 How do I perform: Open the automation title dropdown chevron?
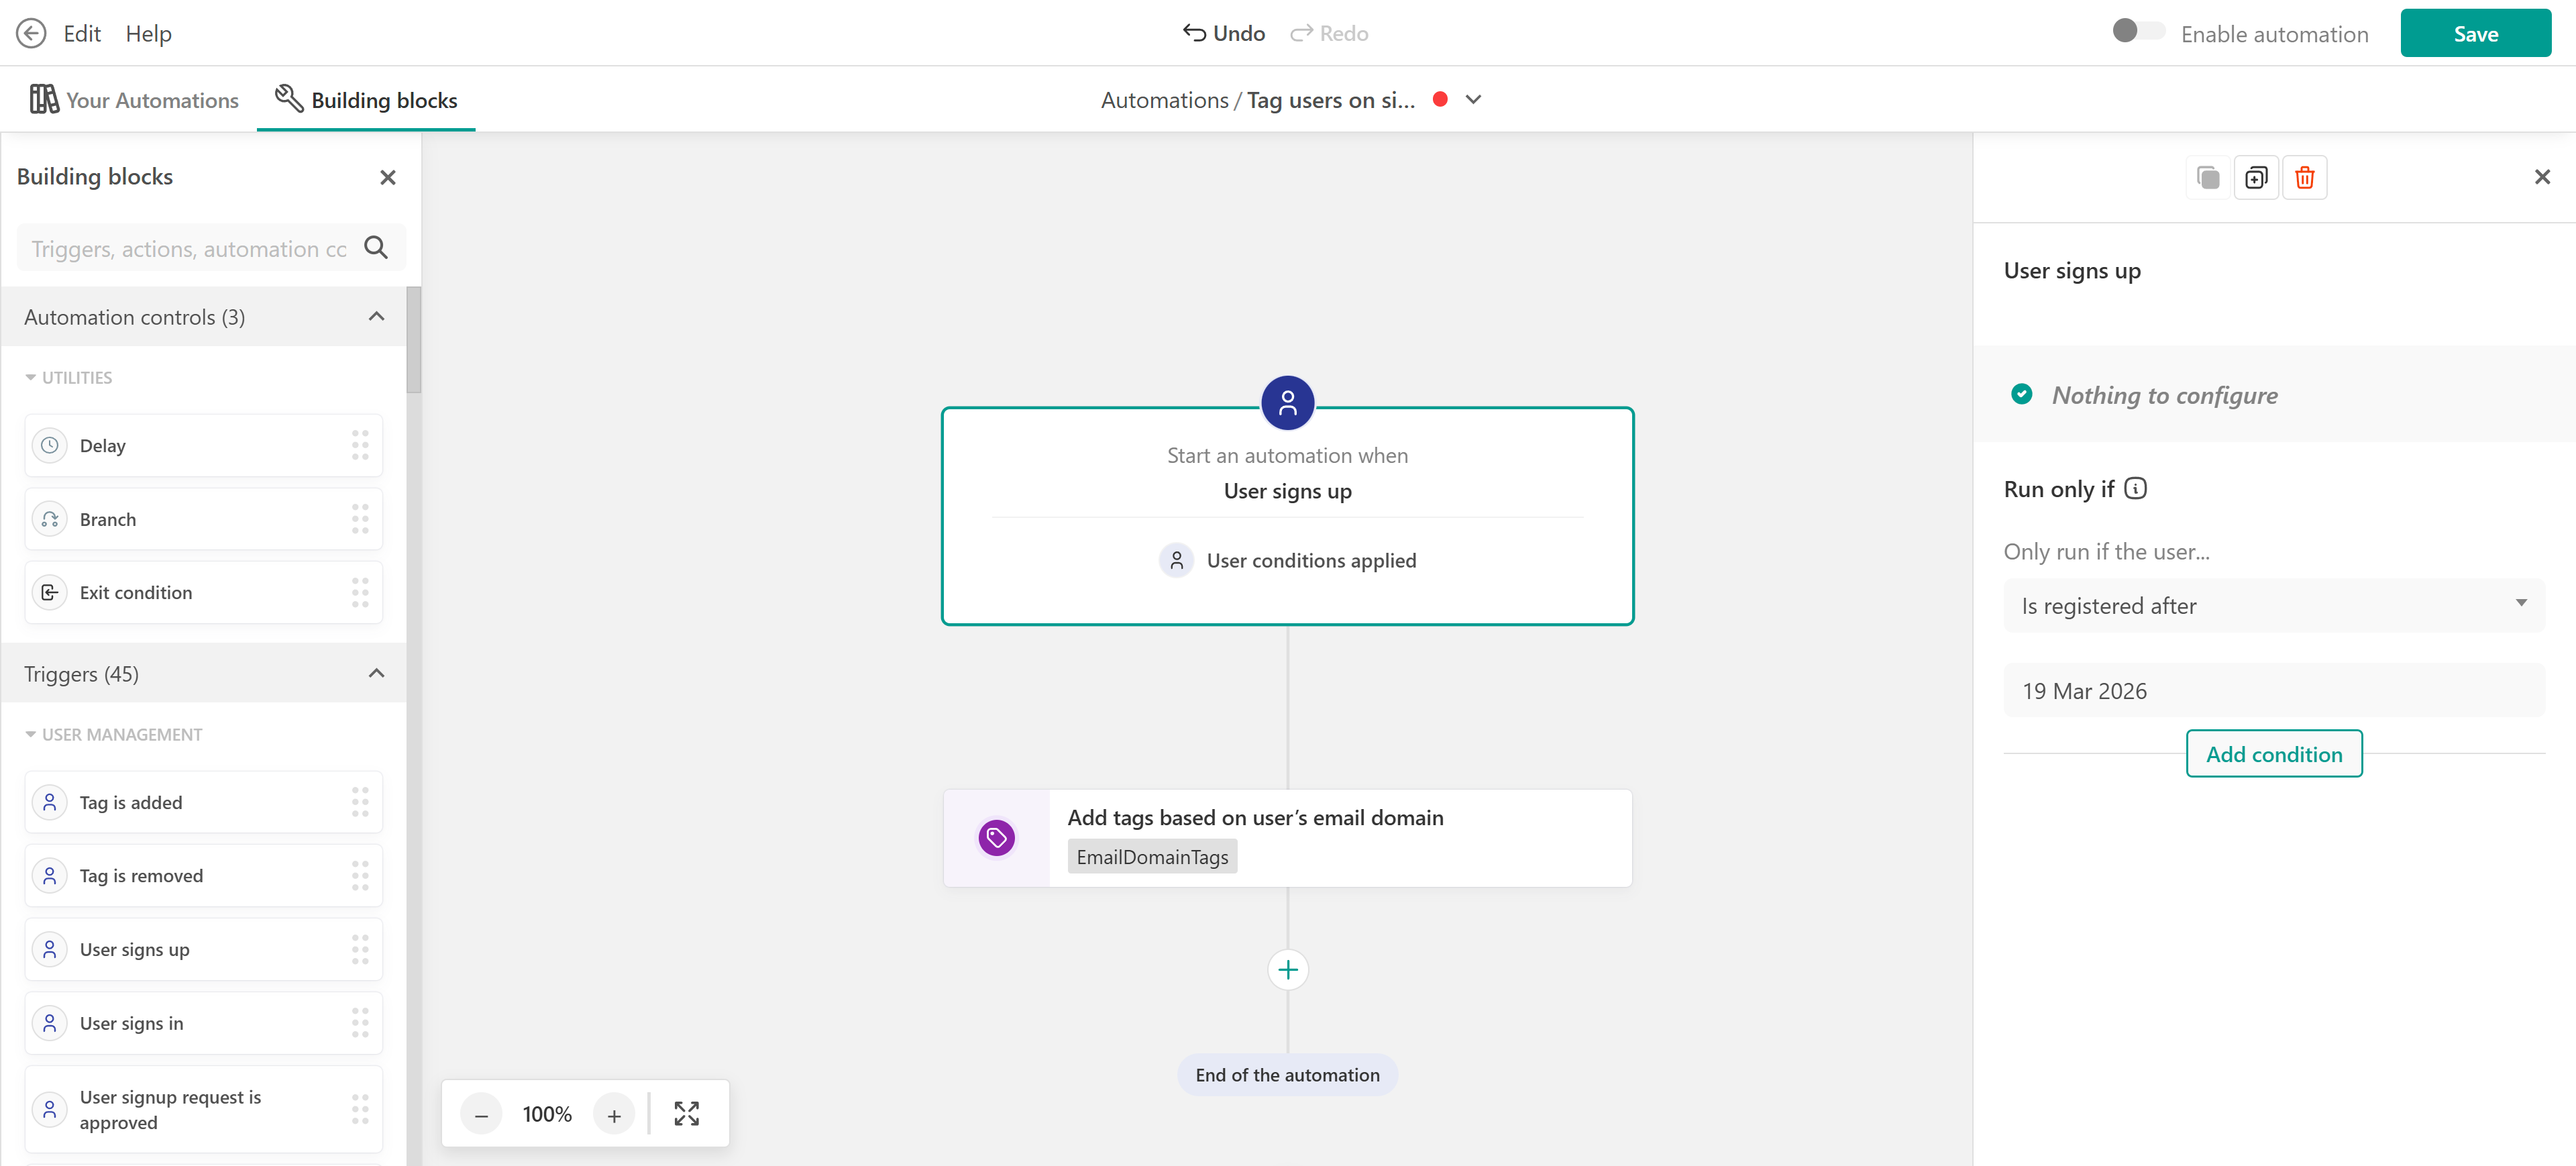point(1473,99)
